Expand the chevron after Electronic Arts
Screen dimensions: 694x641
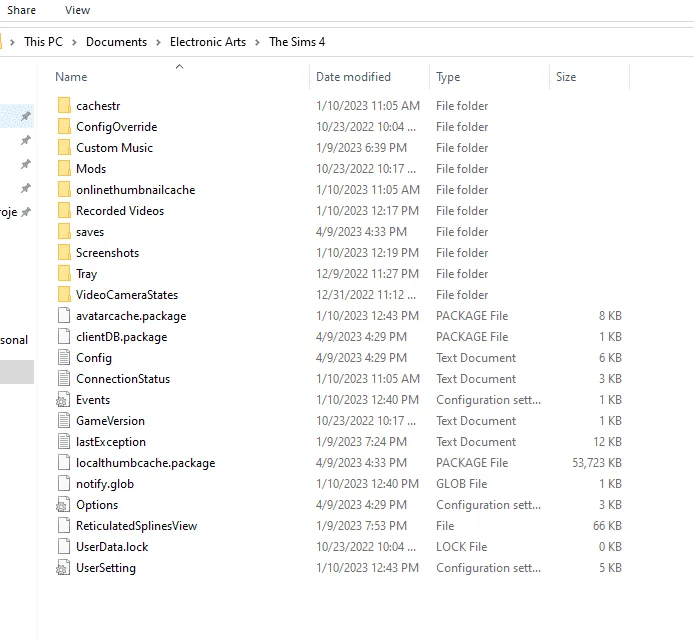pyautogui.click(x=257, y=42)
